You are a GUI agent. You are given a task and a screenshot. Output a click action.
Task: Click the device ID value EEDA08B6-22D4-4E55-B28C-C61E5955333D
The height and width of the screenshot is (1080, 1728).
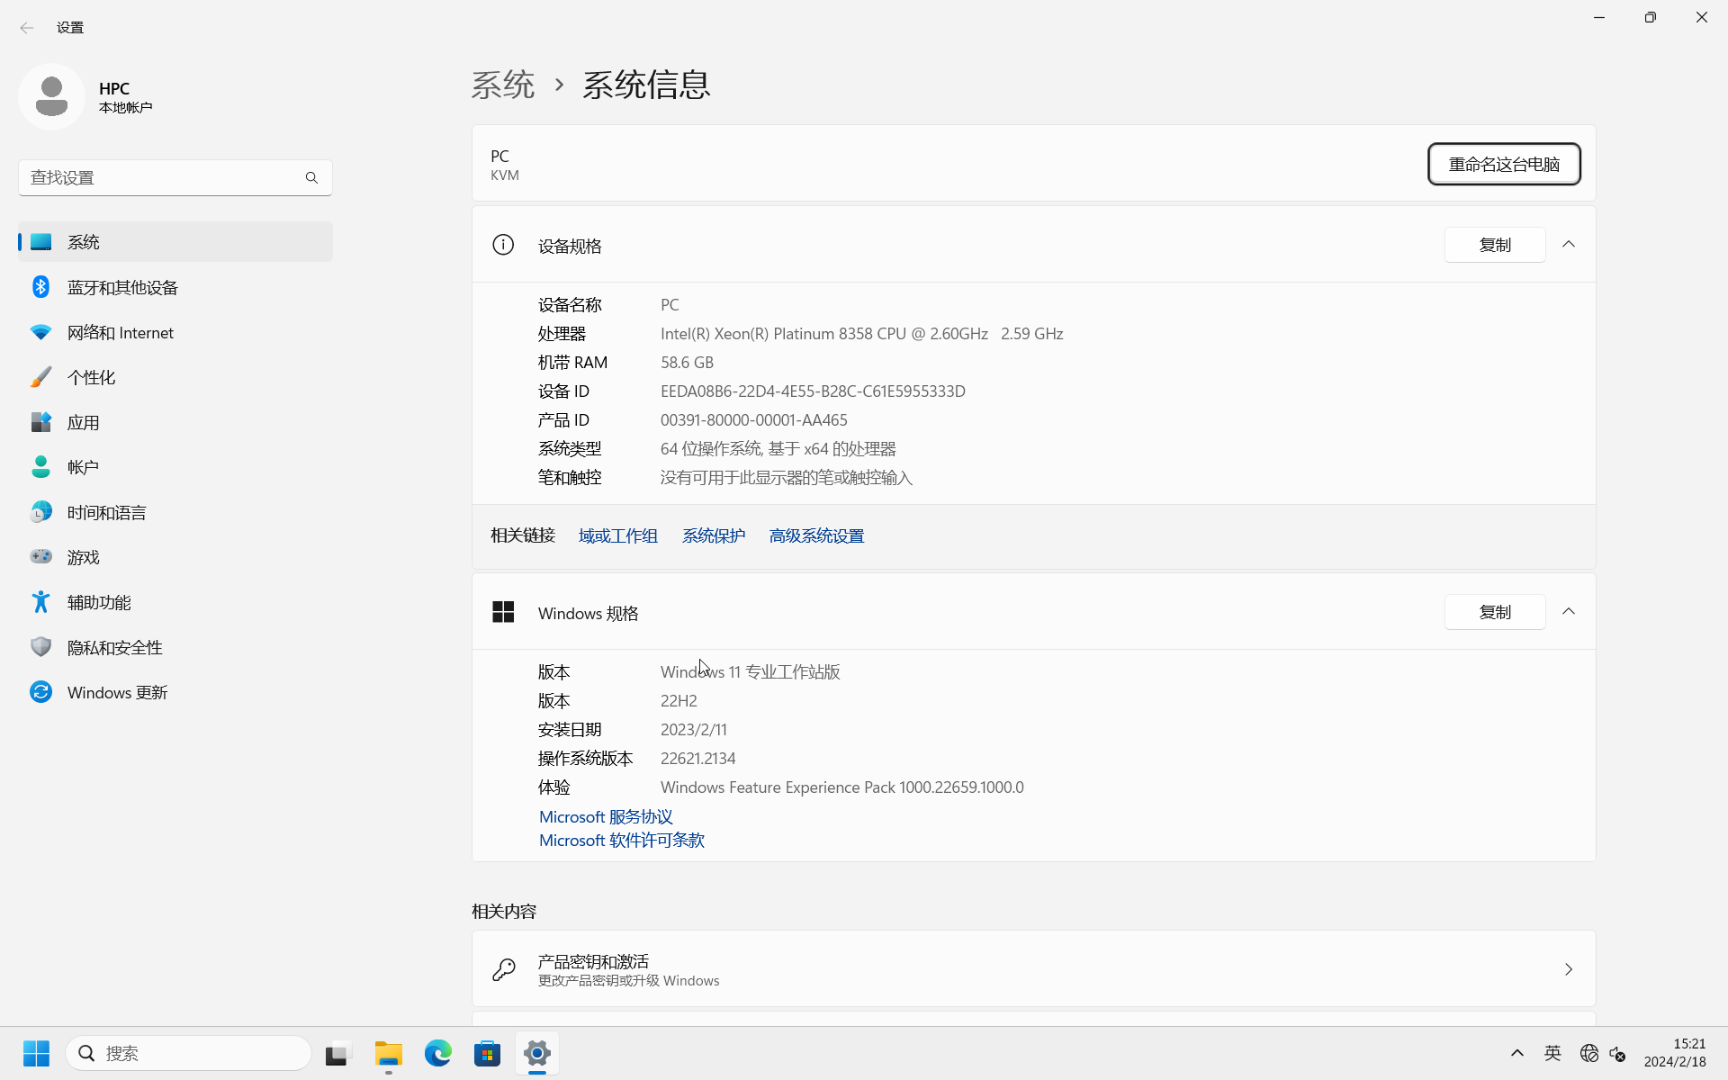[813, 391]
